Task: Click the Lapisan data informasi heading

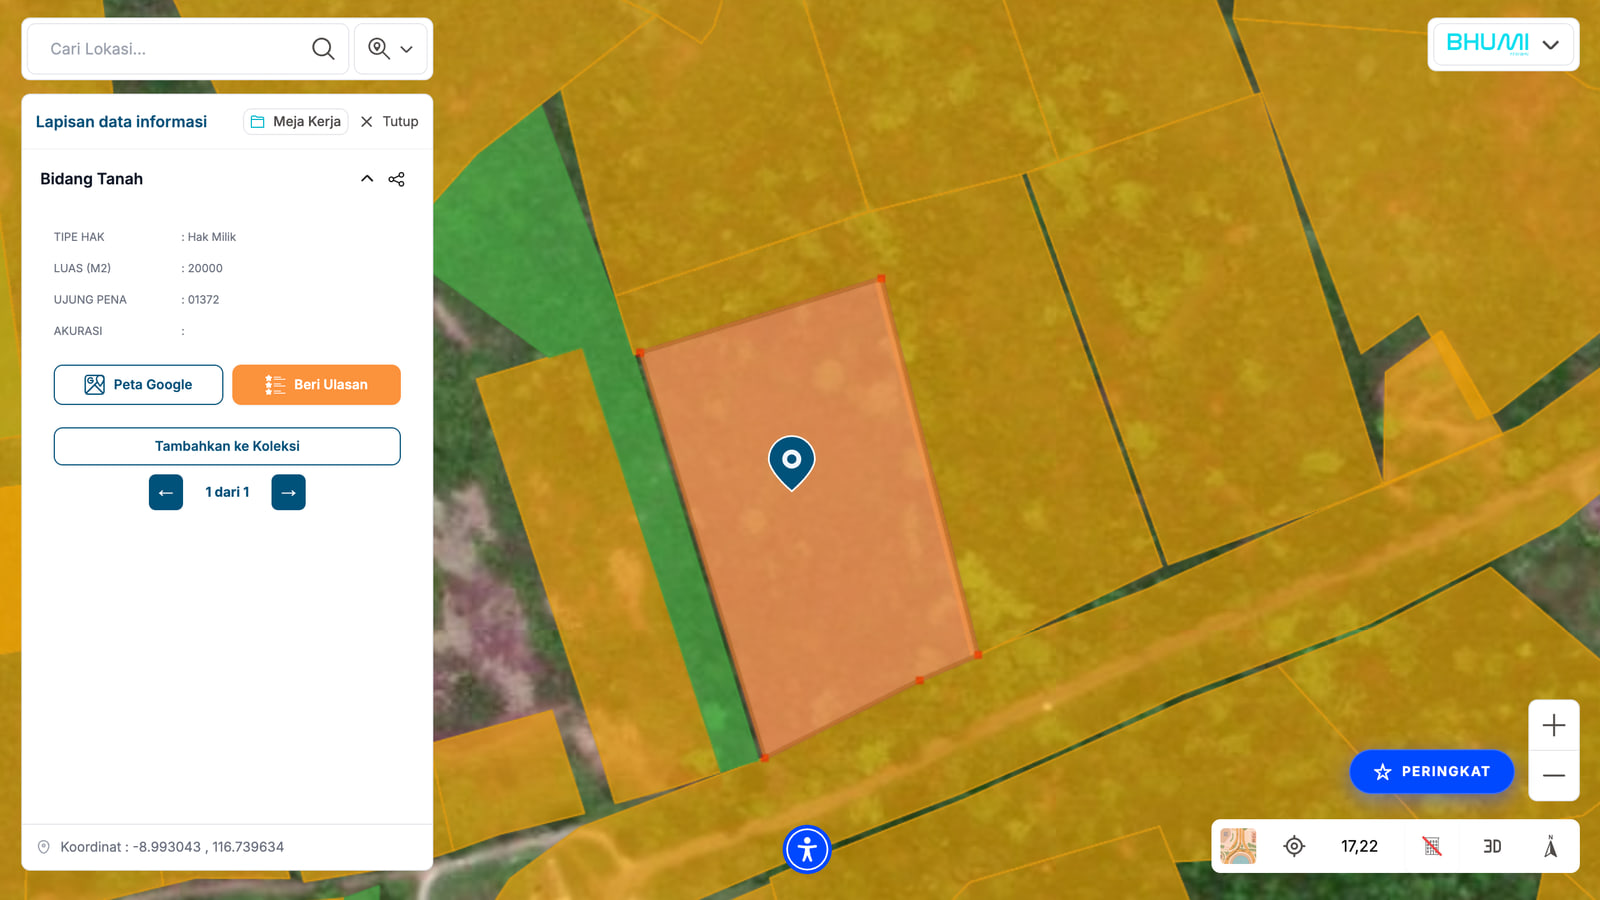Action: [x=121, y=121]
